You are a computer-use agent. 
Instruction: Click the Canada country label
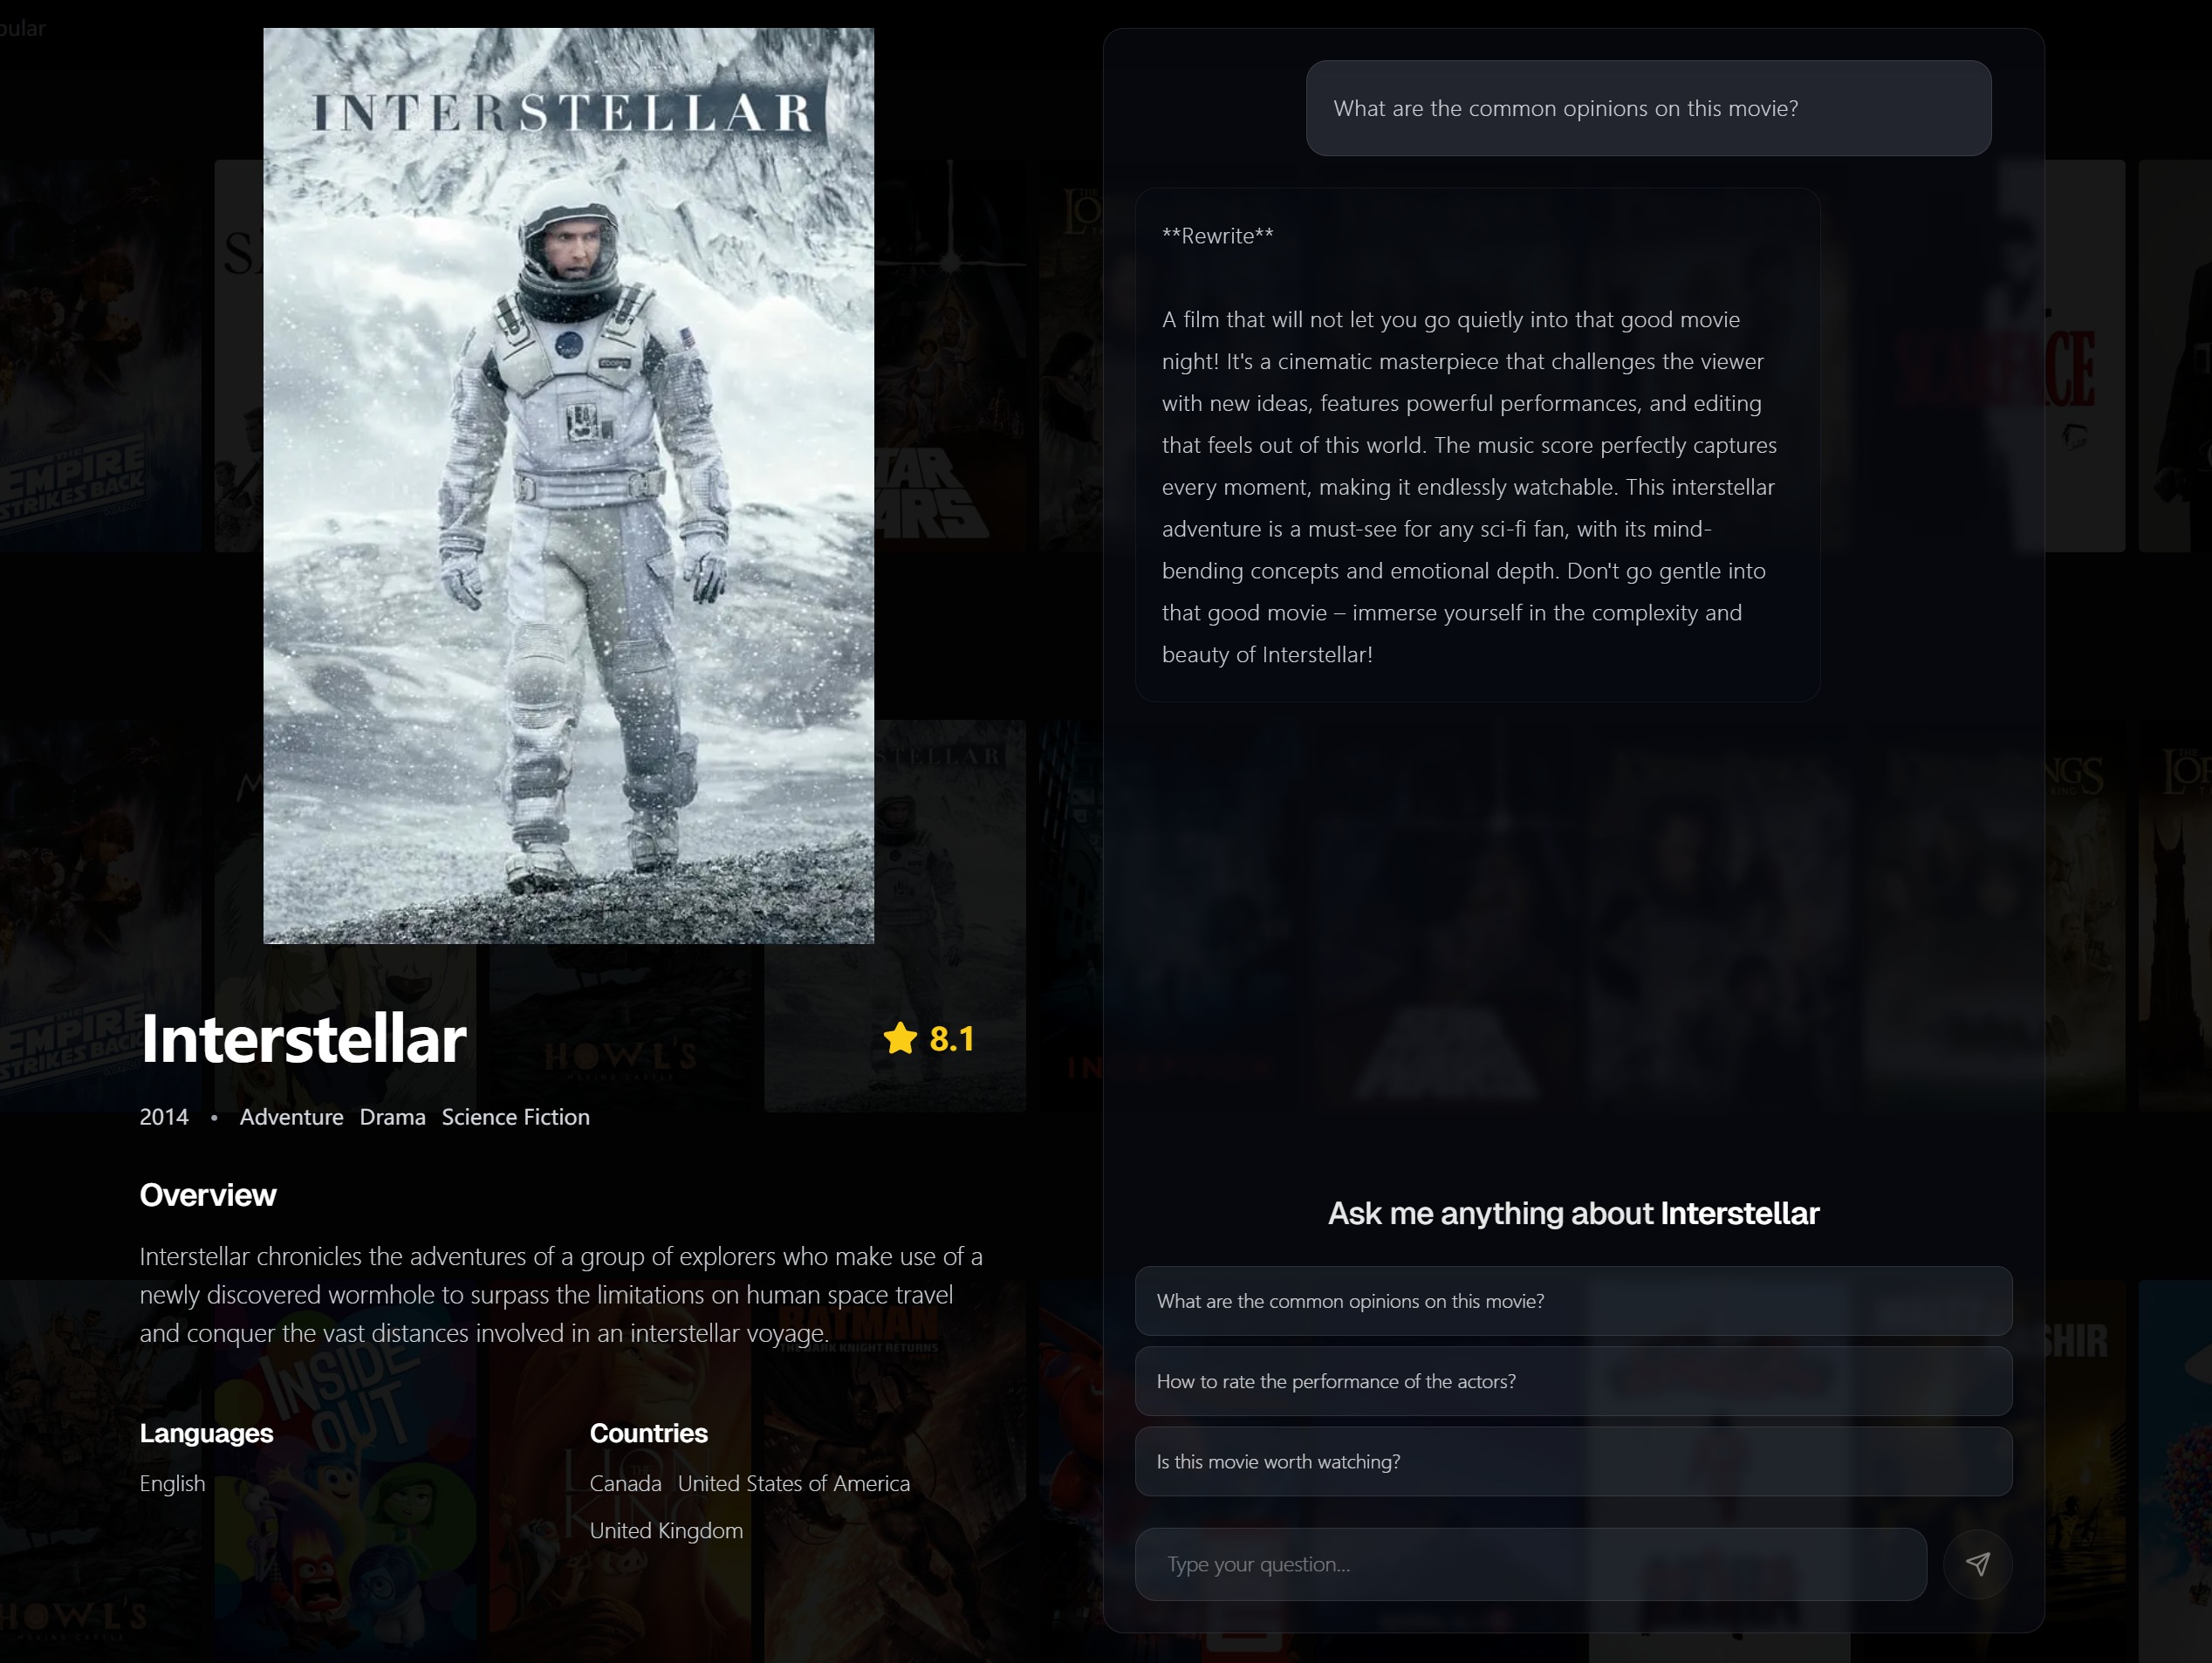[625, 1483]
